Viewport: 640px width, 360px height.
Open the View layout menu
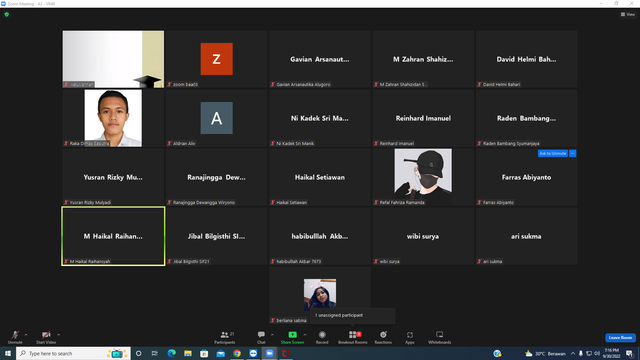[628, 14]
